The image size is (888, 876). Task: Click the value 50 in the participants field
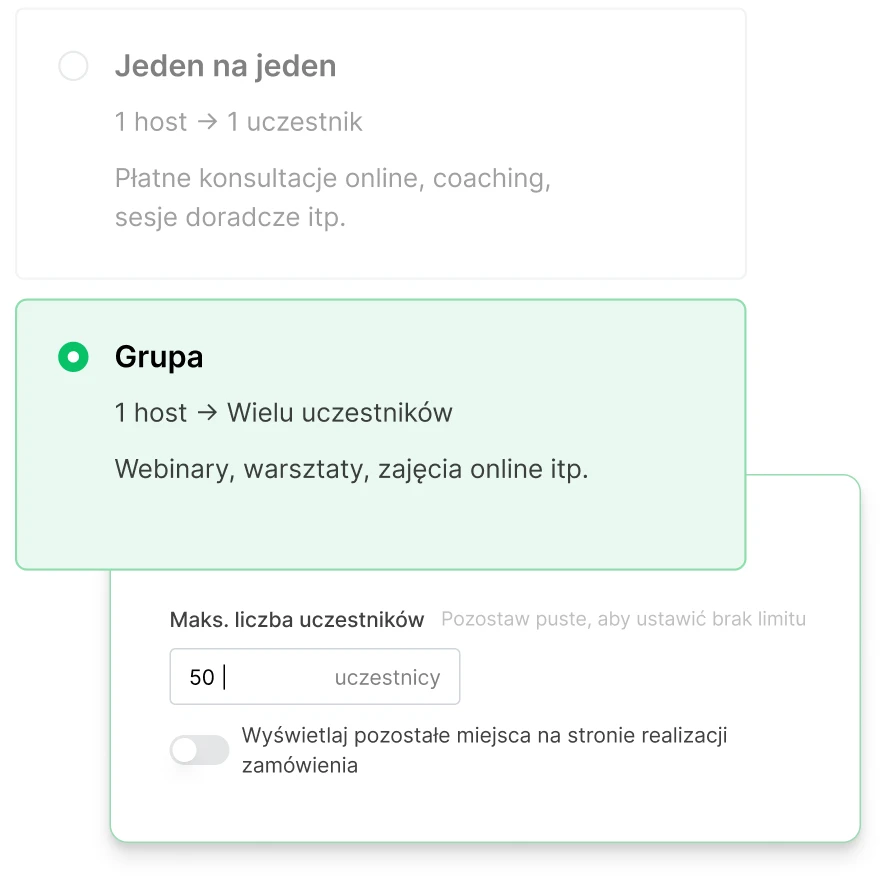pos(201,678)
